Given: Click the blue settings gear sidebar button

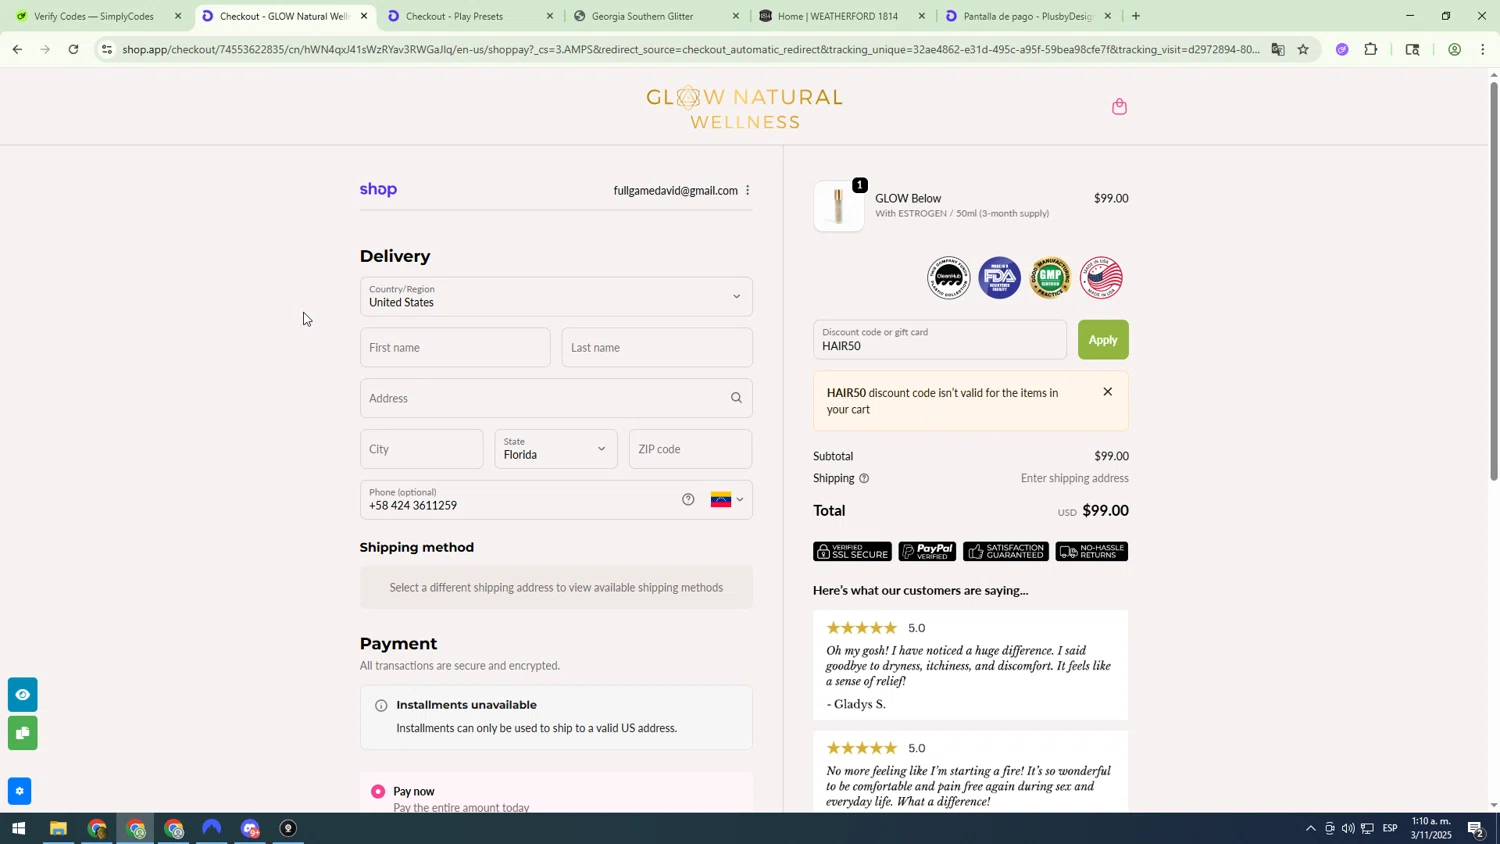Looking at the screenshot, I should 19,791.
